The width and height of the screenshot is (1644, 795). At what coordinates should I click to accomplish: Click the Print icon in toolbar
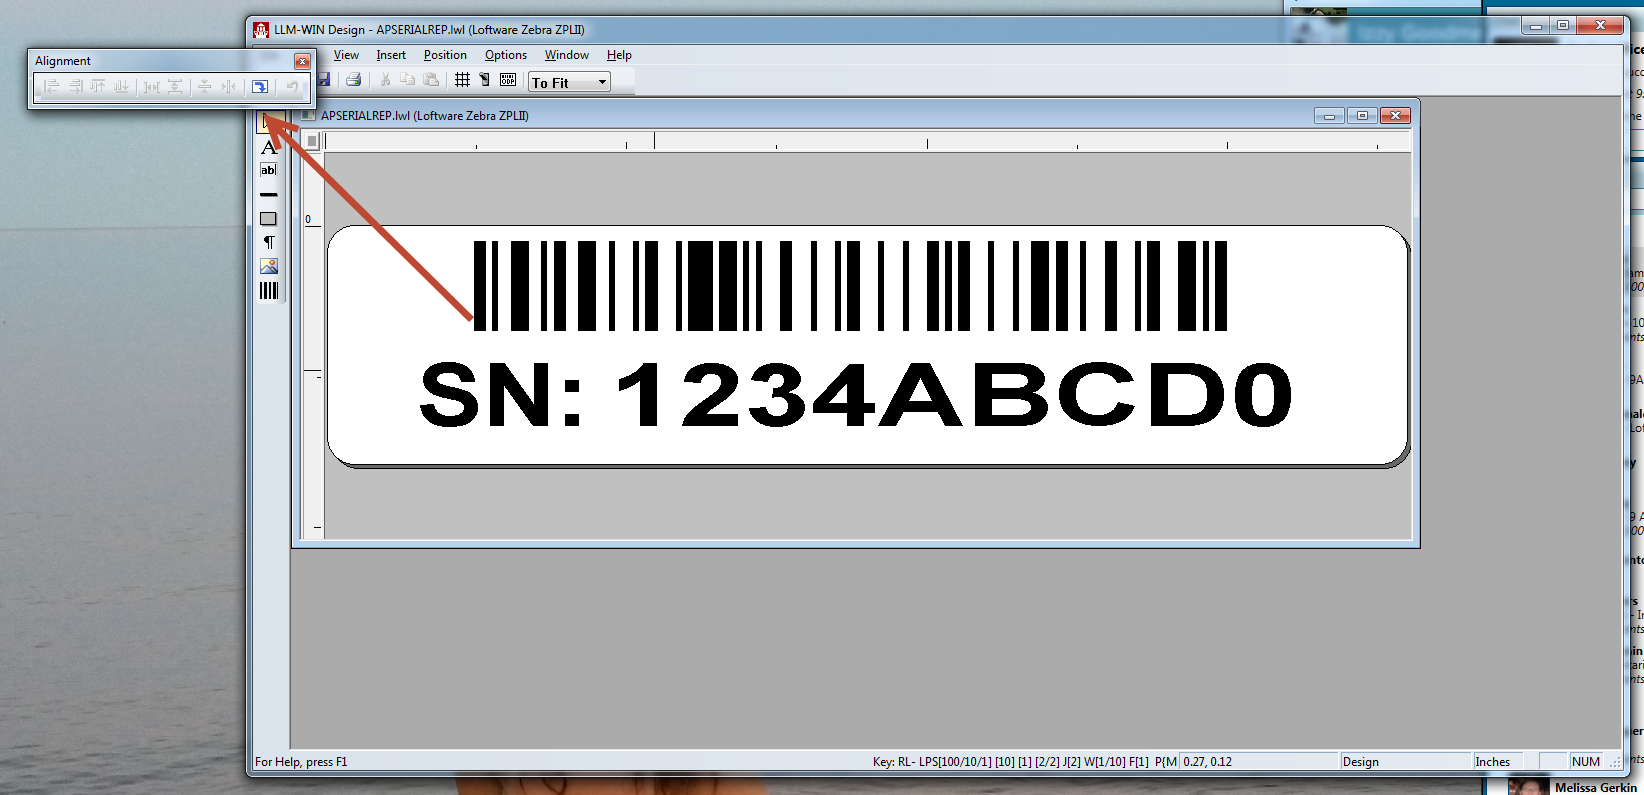tap(353, 80)
